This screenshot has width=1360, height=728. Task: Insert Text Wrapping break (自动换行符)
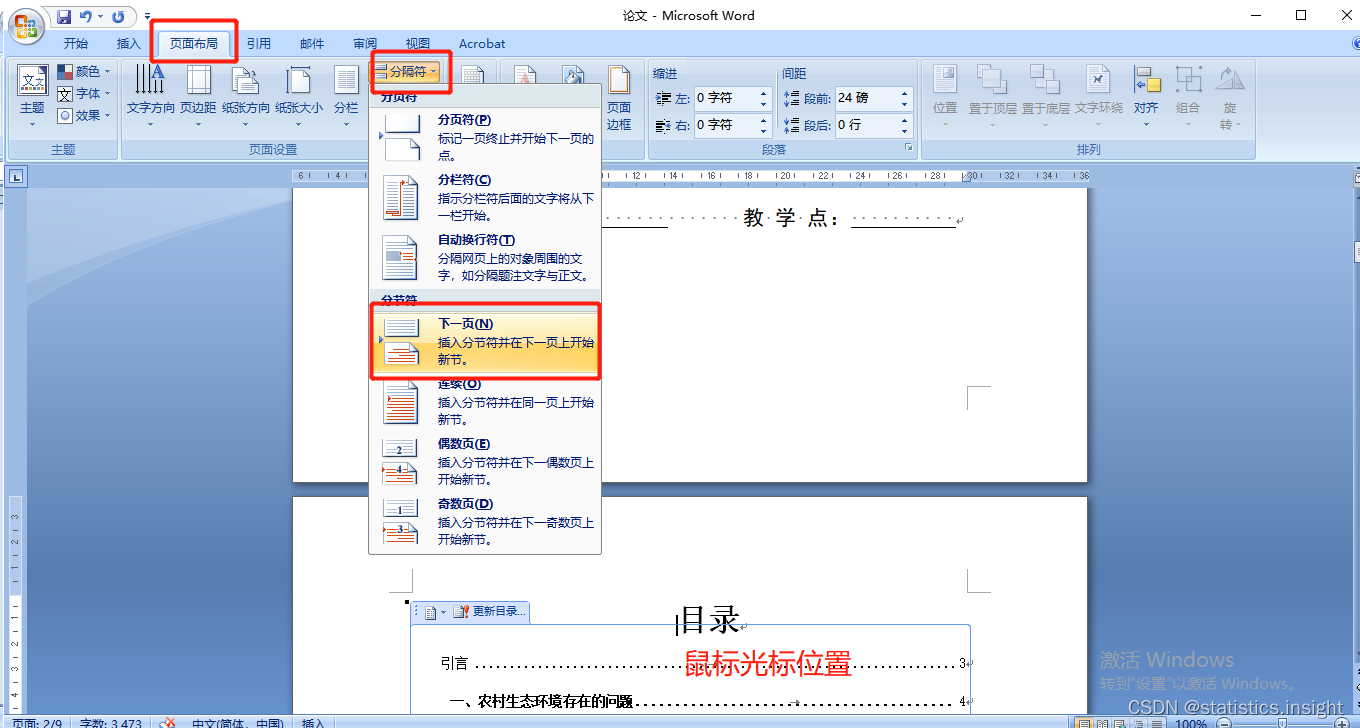486,258
